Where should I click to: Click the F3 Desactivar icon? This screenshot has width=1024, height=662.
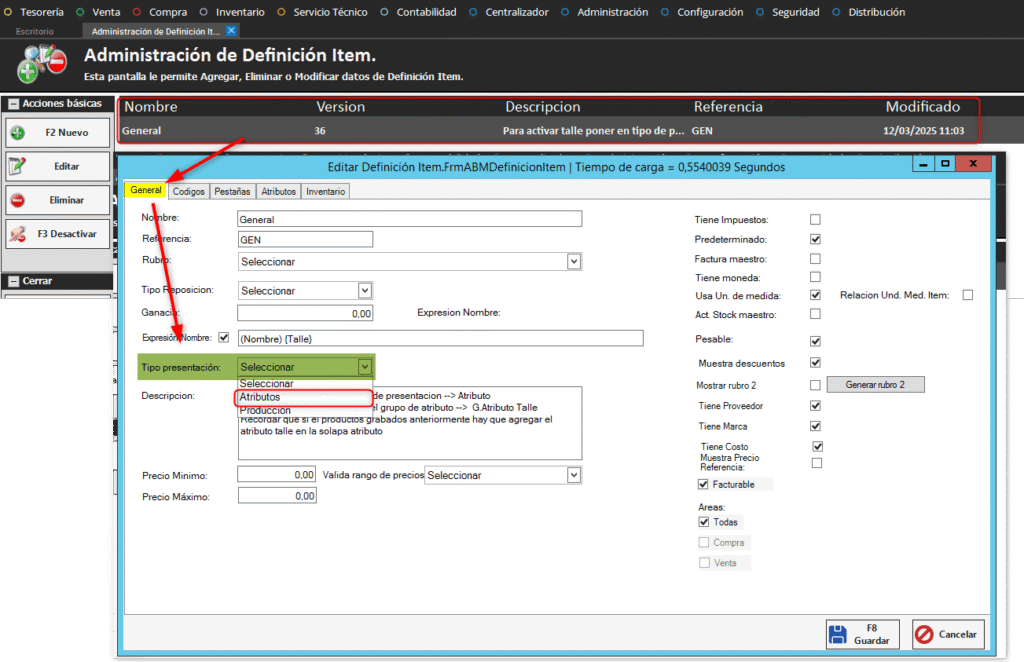18,234
